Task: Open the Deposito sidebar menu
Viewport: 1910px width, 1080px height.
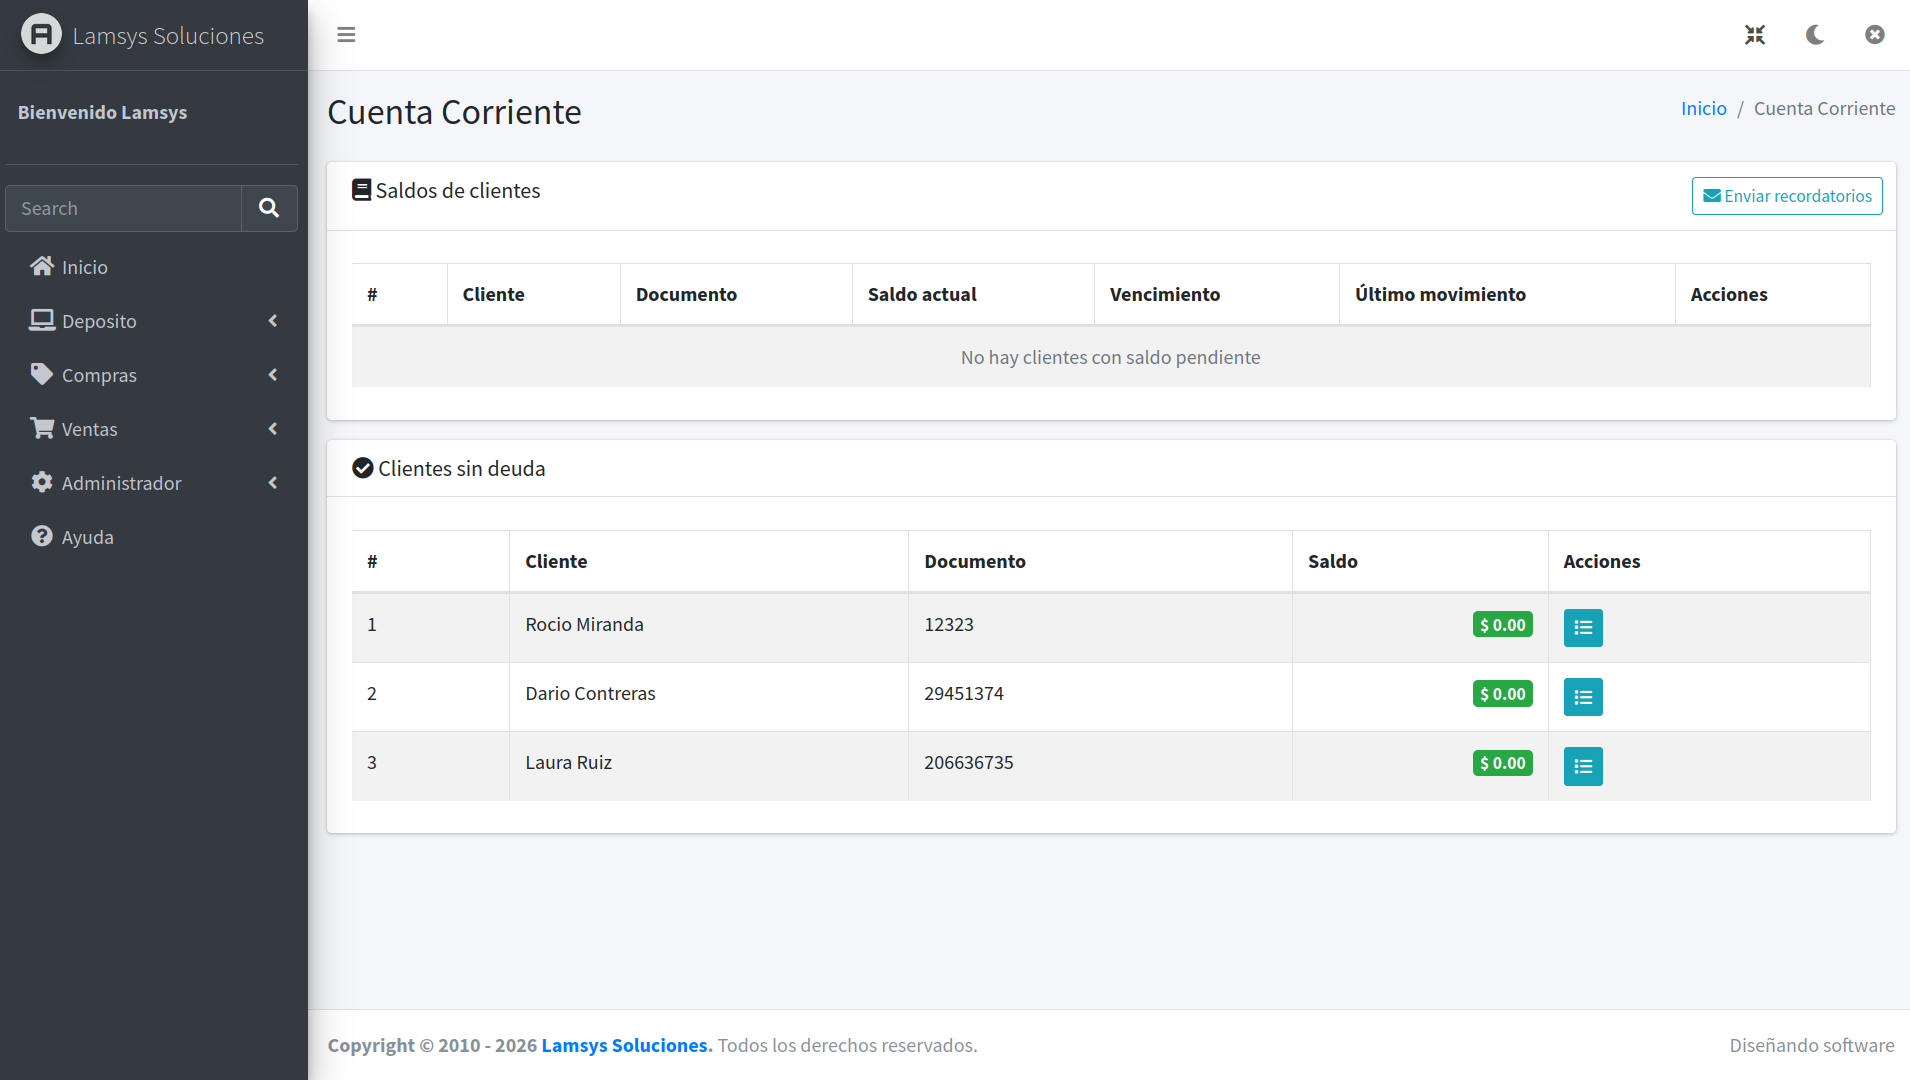Action: pyautogui.click(x=154, y=321)
